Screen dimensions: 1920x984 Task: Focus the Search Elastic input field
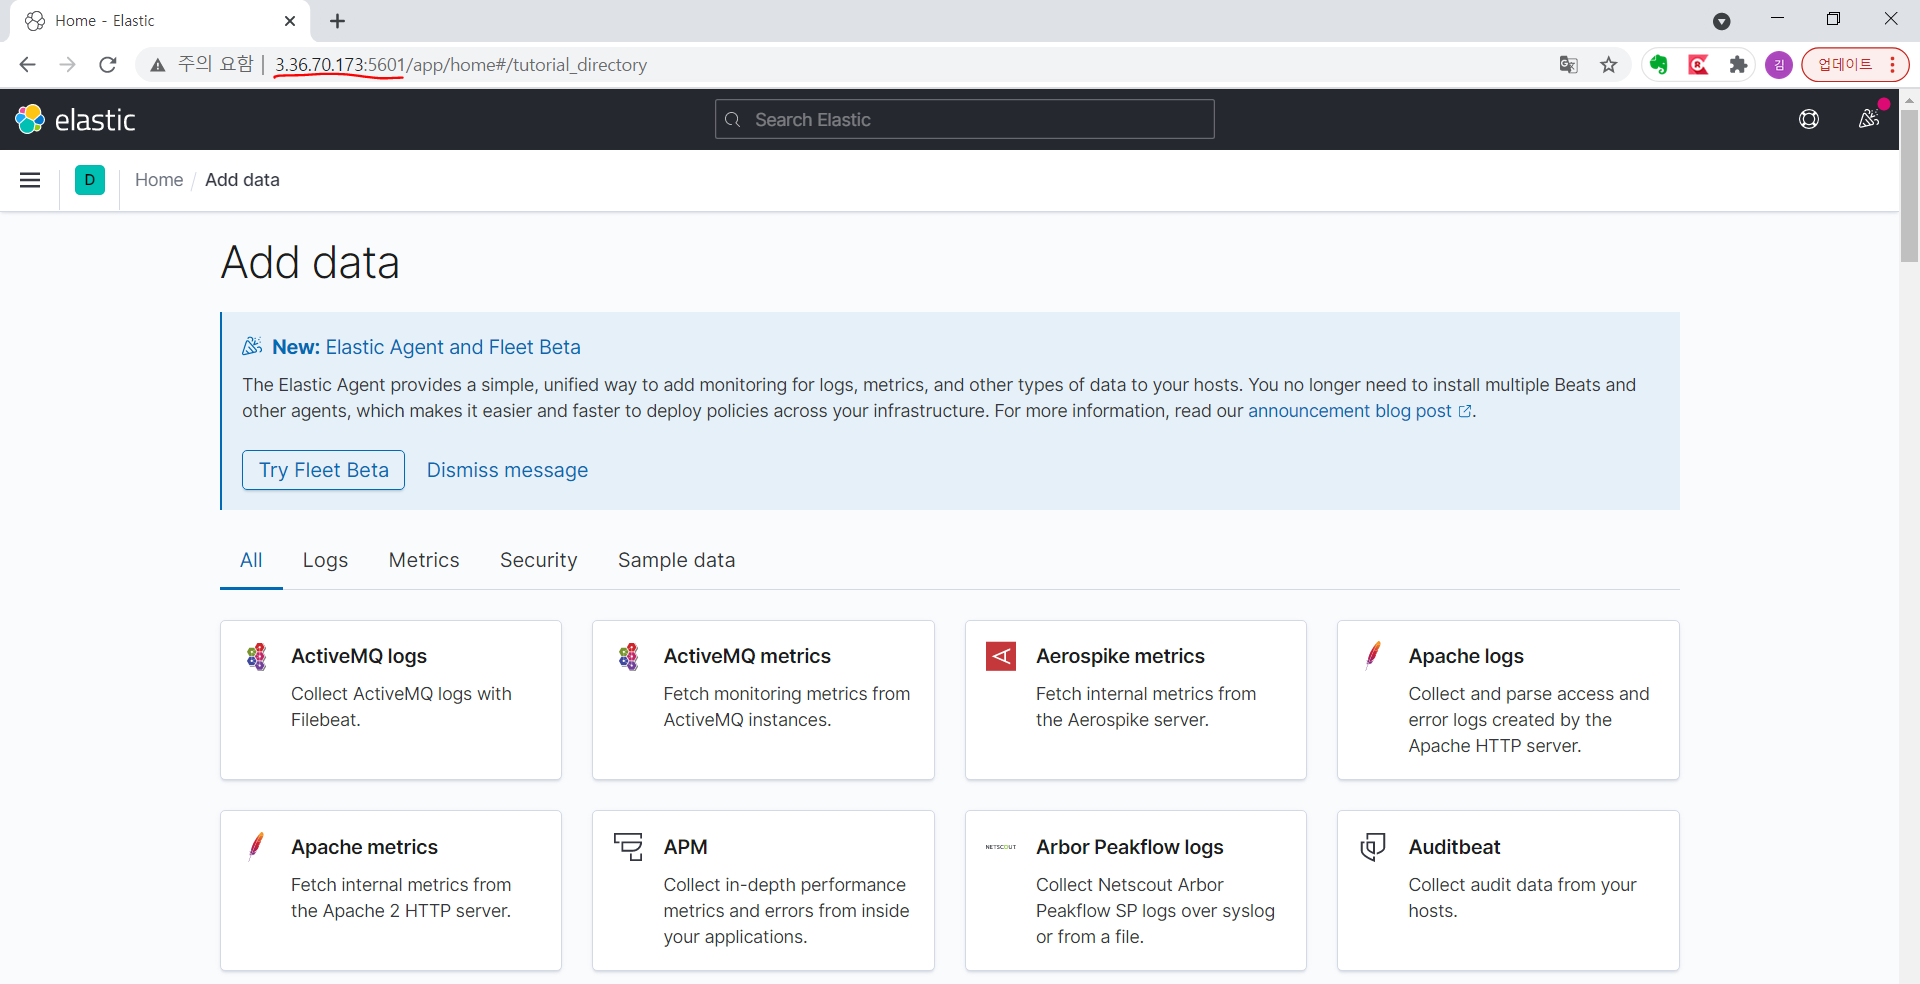tap(965, 119)
